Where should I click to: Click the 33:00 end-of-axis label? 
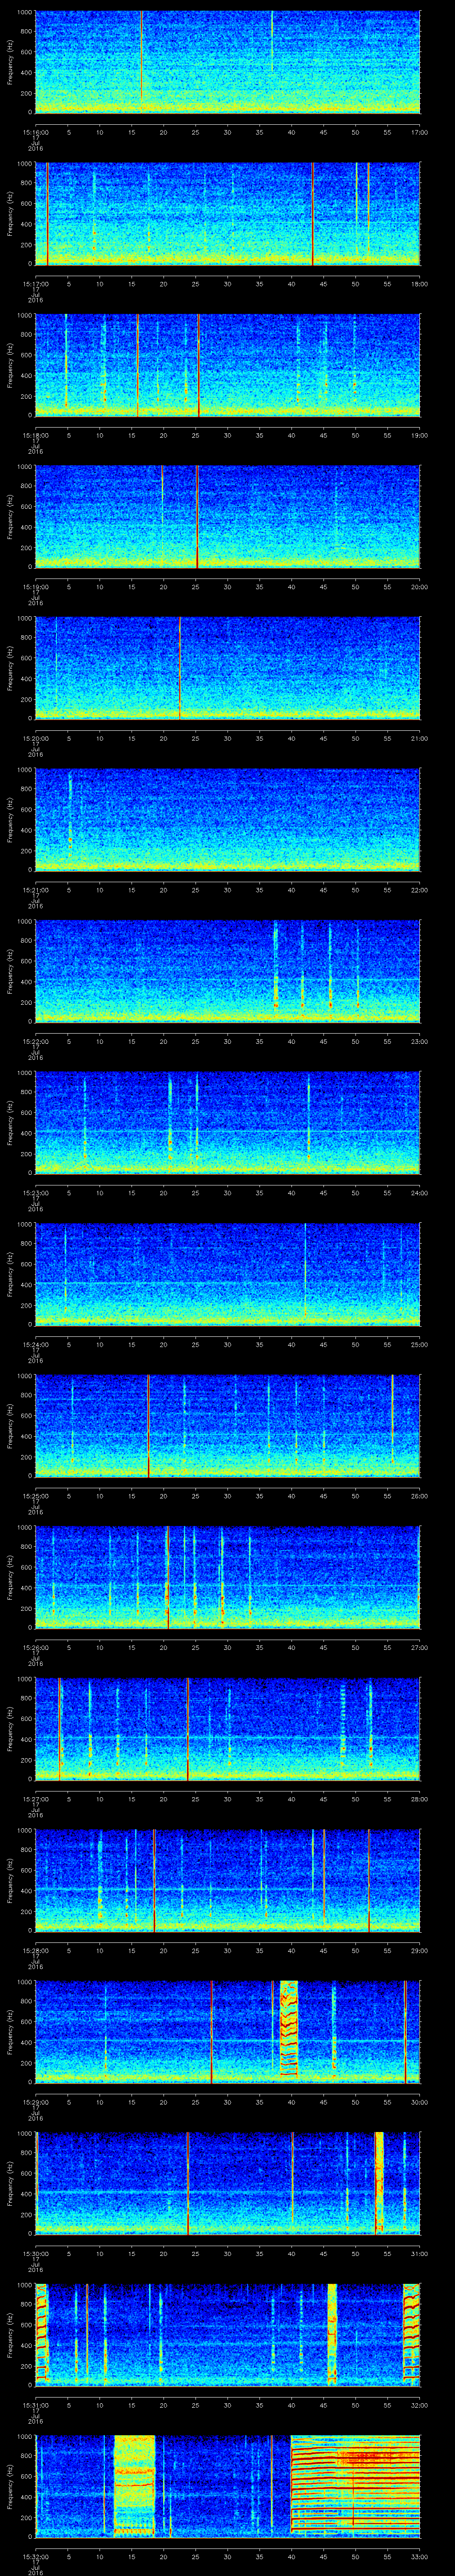(x=419, y=2558)
